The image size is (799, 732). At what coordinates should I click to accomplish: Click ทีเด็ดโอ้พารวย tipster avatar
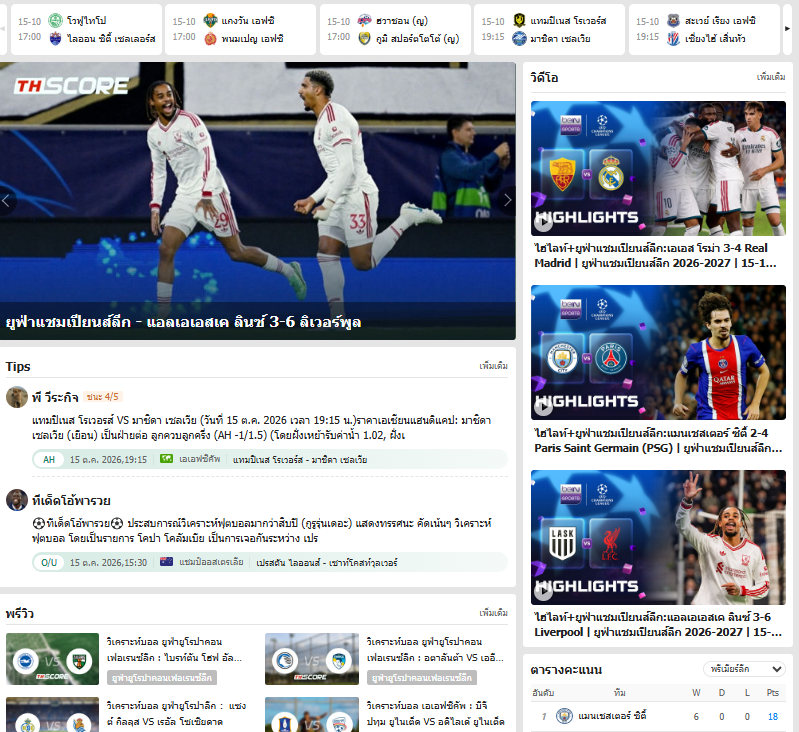(x=16, y=500)
